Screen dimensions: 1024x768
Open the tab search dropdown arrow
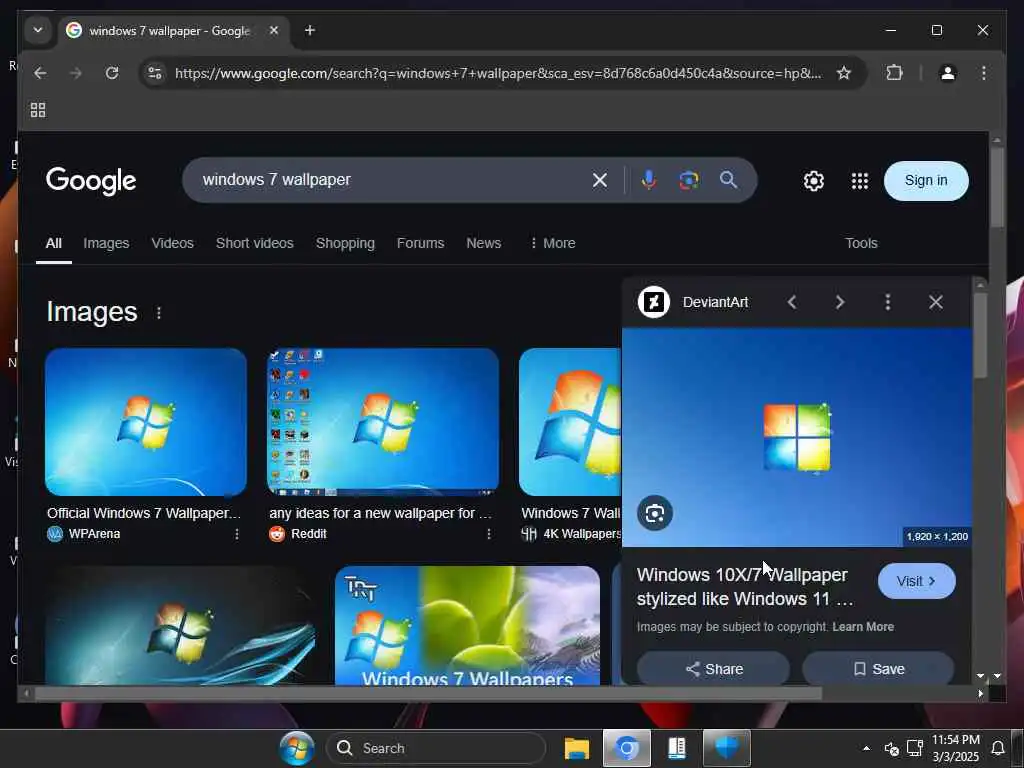click(x=38, y=30)
